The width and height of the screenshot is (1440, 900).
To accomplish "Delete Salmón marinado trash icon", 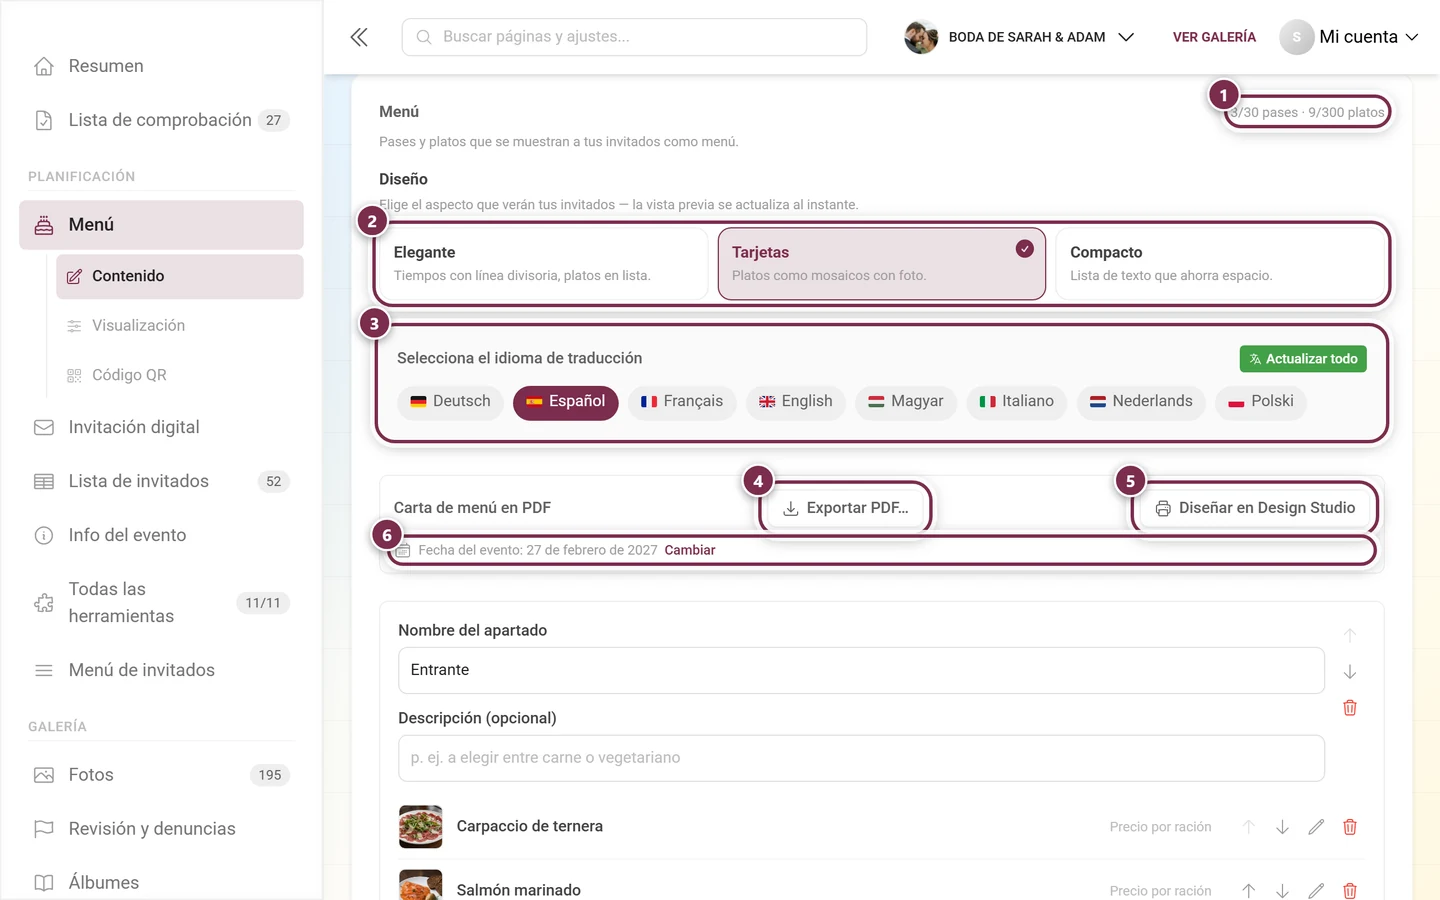I will (1350, 890).
